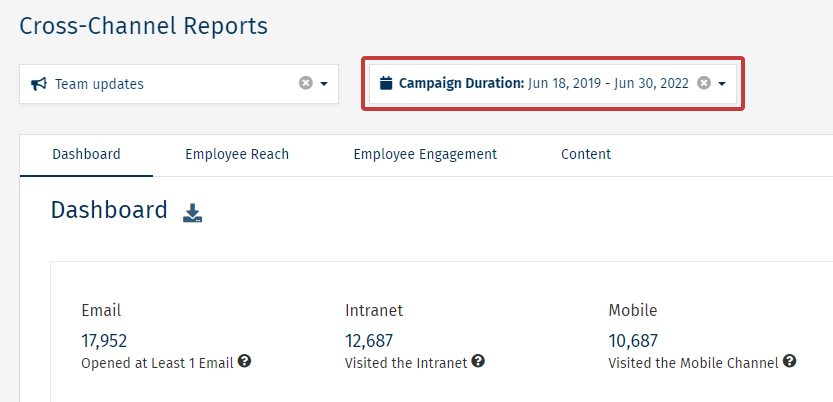Screen dimensions: 833x402
Task: Click the Email count 17,952
Action: [x=104, y=340]
